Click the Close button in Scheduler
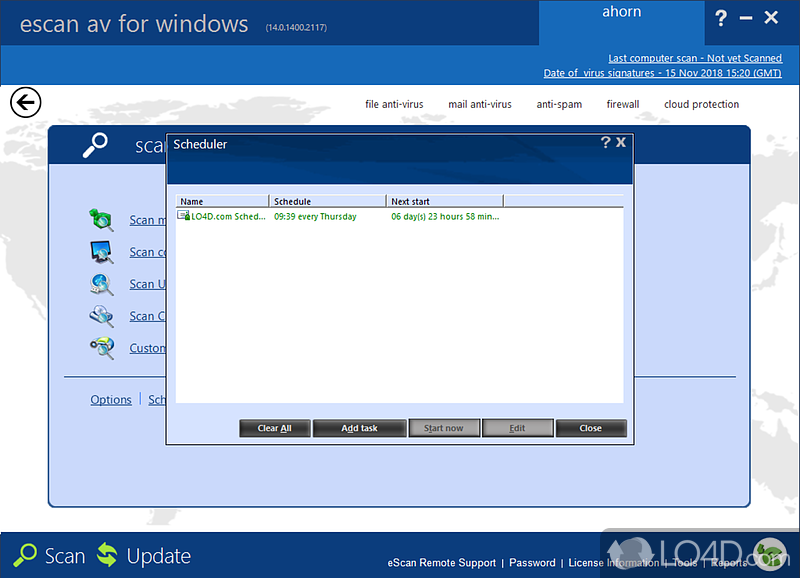Viewport: 800px width, 578px height. (x=590, y=428)
